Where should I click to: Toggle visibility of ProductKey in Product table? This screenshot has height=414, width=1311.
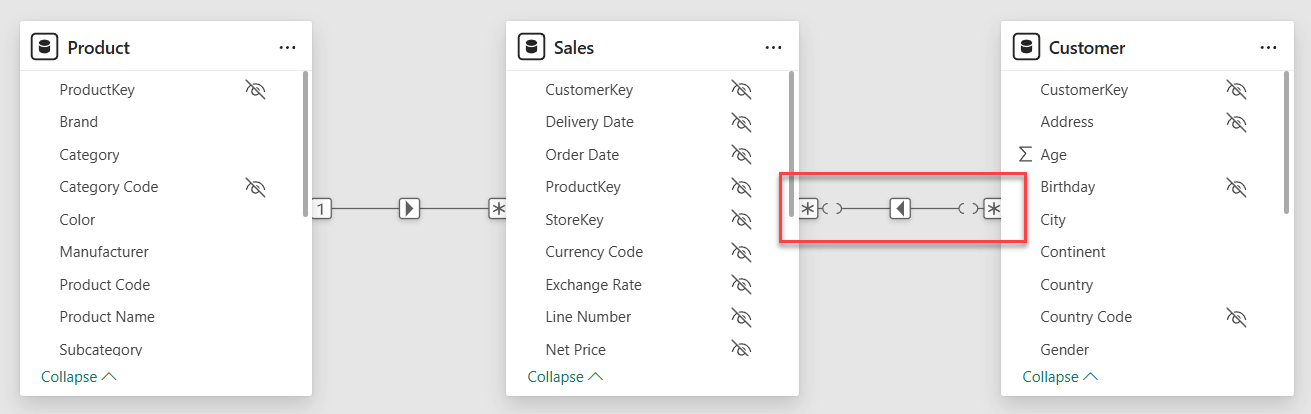(255, 90)
